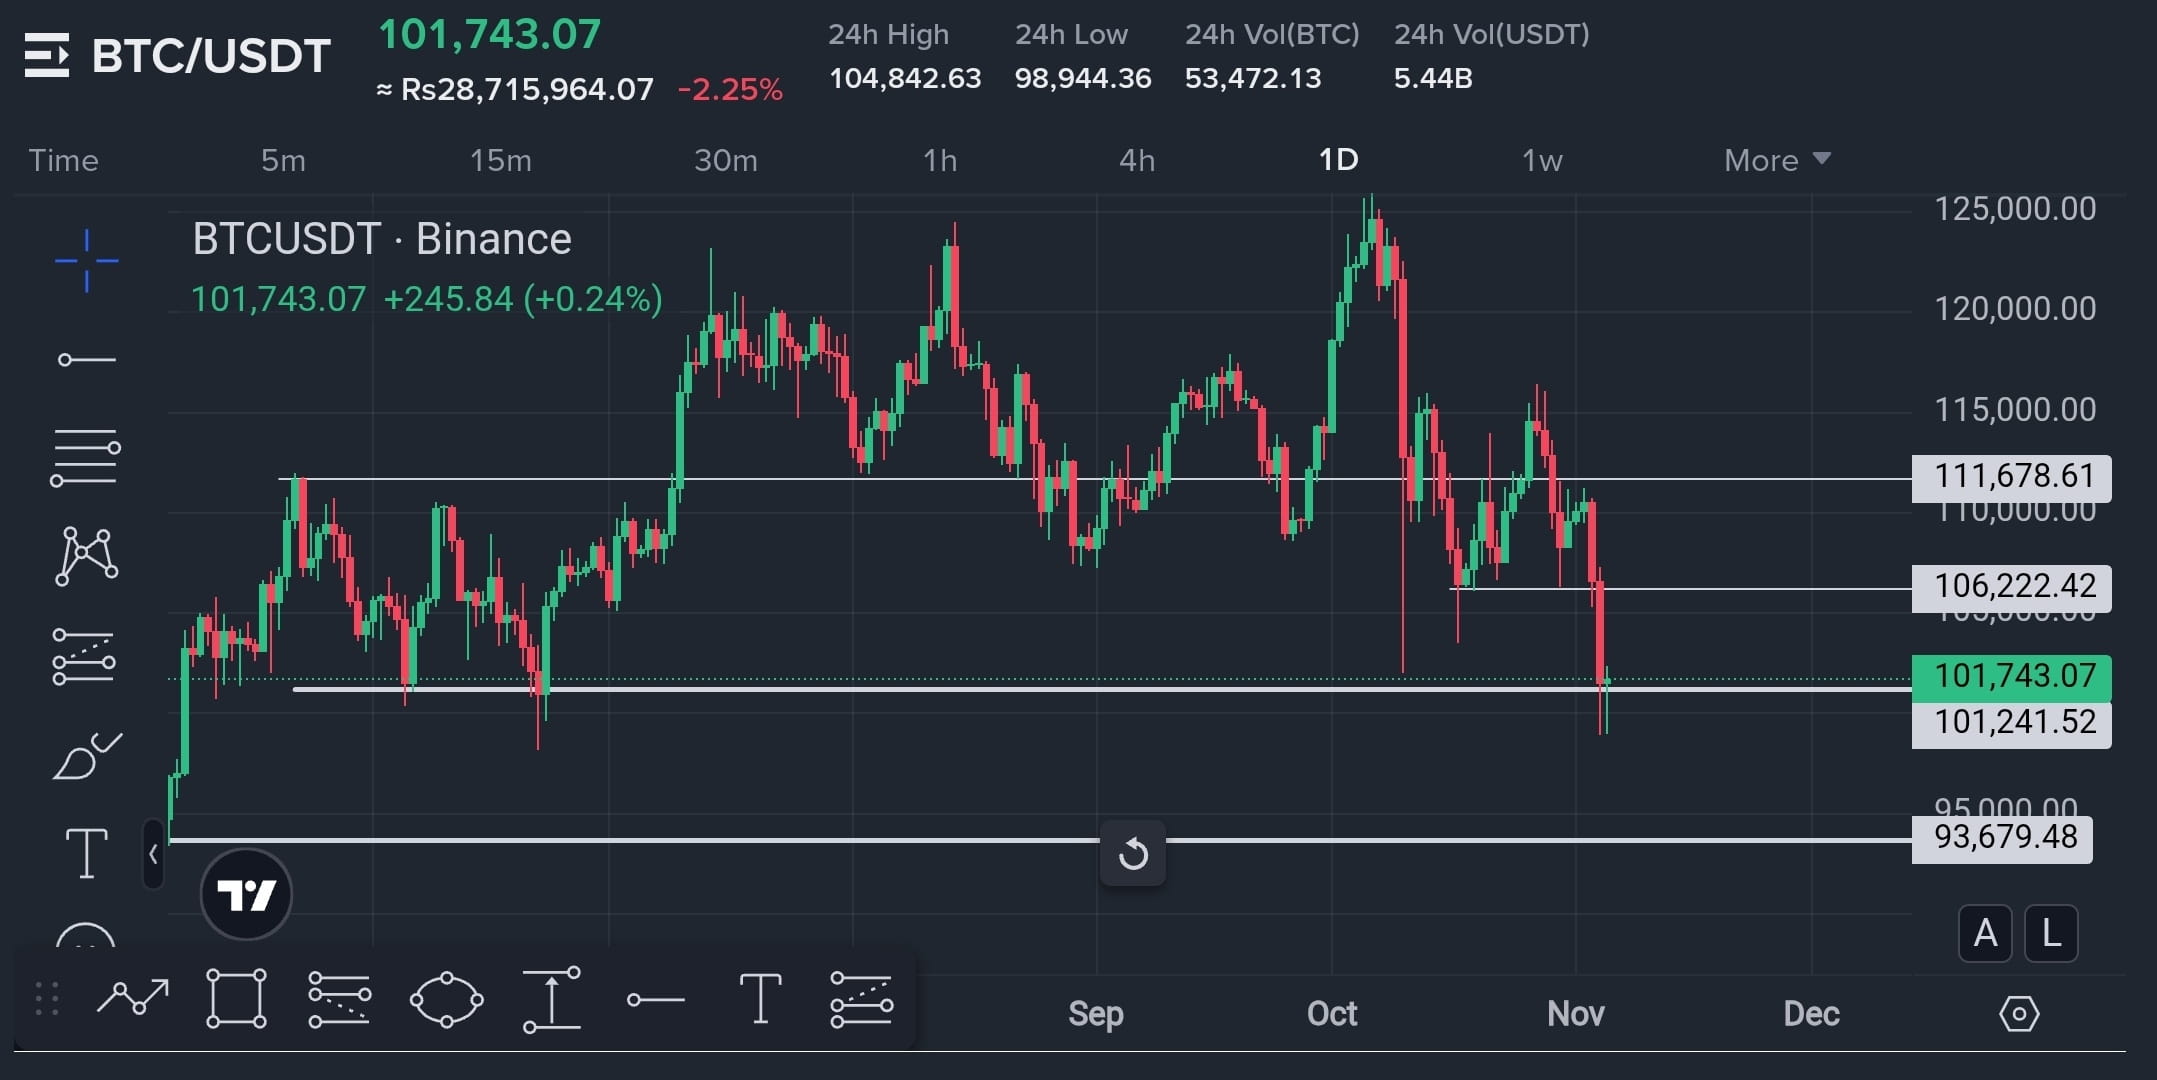2157x1080 pixels.
Task: Select the trend line tool in favorites bar
Action: click(133, 998)
